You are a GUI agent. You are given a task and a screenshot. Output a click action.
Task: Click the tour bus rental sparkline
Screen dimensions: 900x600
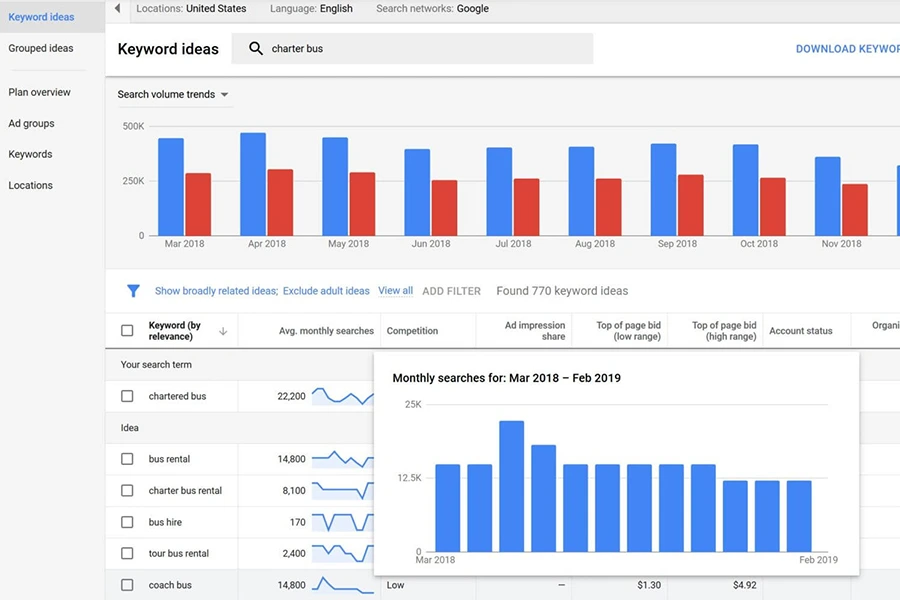pos(342,553)
